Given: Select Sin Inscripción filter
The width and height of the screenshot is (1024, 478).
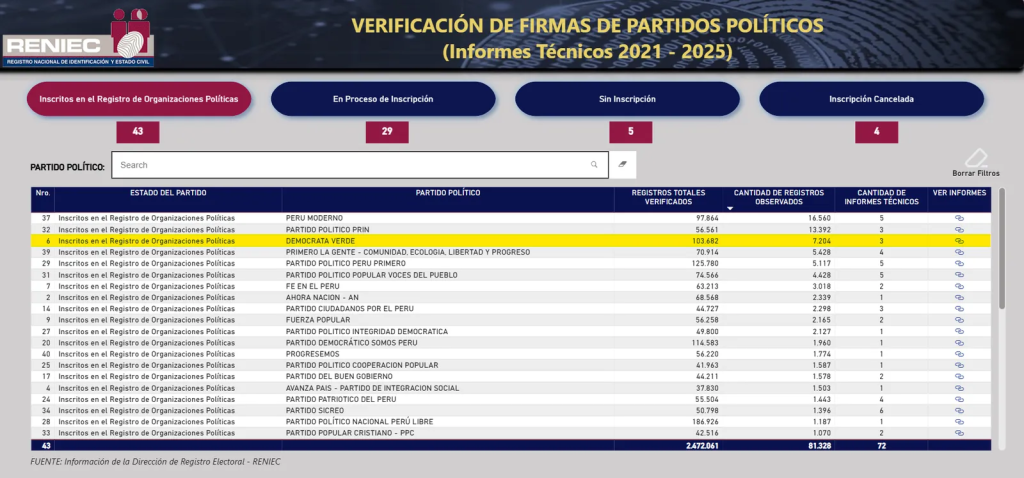Looking at the screenshot, I should coord(627,99).
